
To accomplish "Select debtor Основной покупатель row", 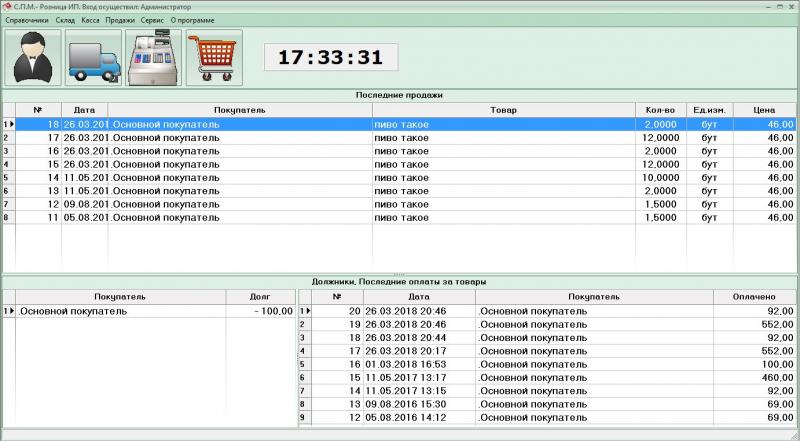I will tap(149, 311).
